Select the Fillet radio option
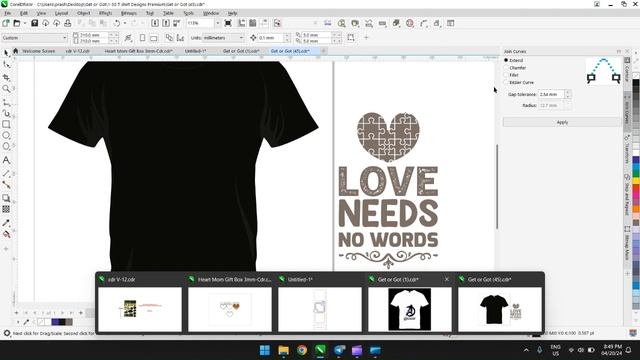Image resolution: width=640 pixels, height=360 pixels. click(506, 75)
